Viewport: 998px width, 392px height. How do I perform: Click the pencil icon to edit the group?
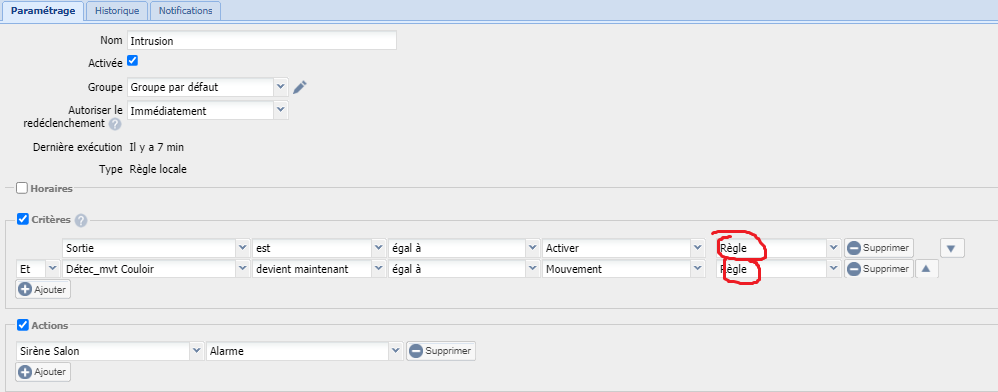(300, 87)
